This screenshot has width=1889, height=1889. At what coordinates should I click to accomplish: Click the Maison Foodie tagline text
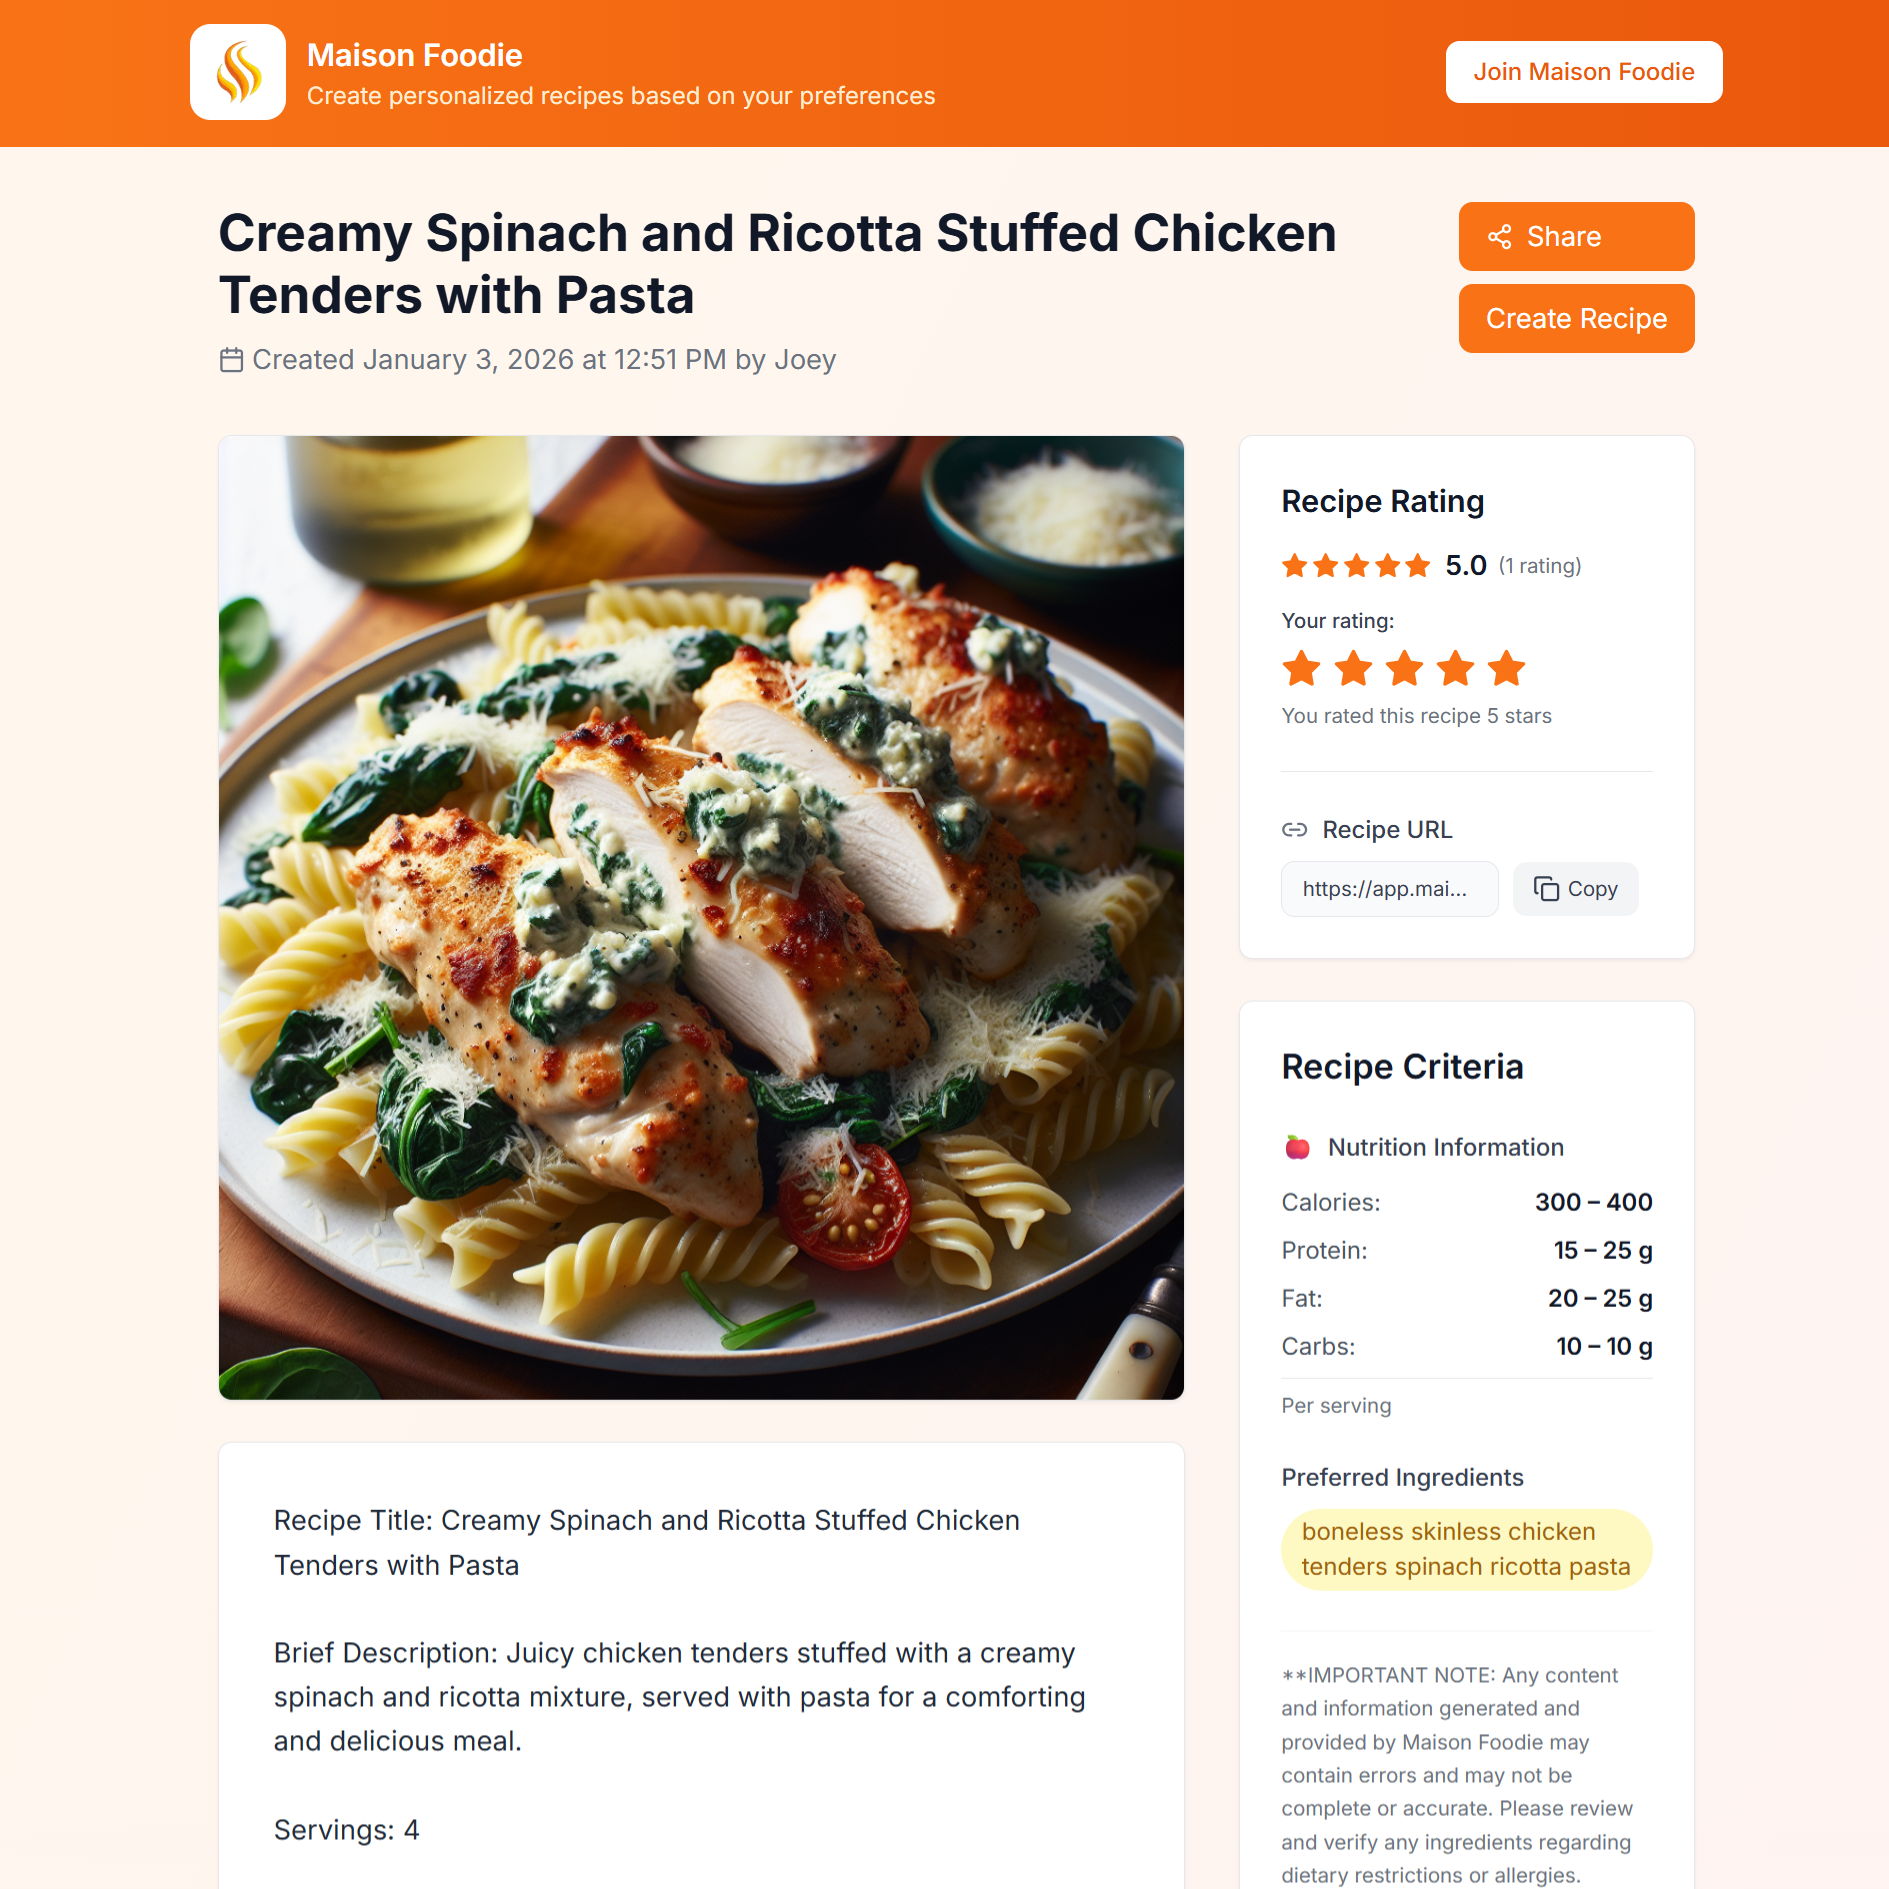tap(621, 96)
